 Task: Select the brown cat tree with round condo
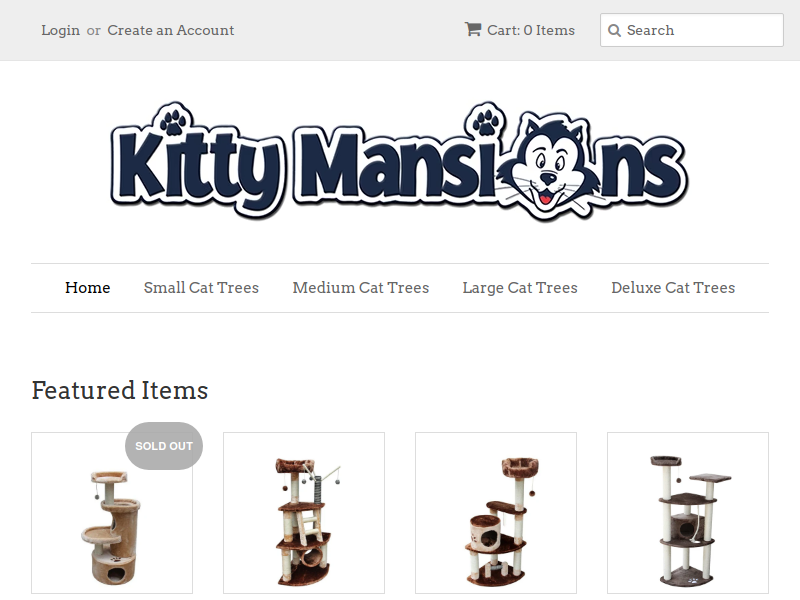pos(496,513)
